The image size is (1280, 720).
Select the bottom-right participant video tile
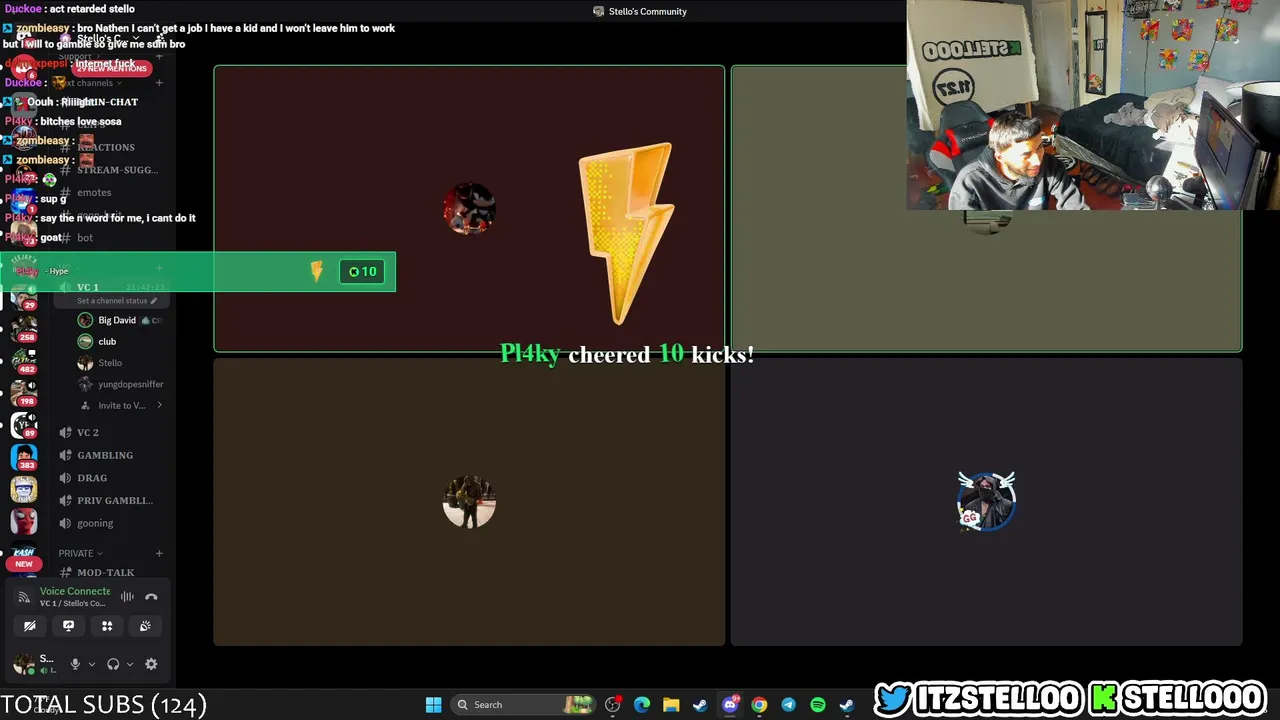[986, 502]
